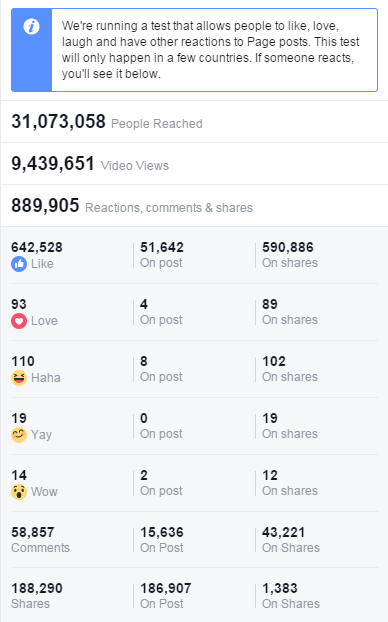This screenshot has width=388, height=622.
Task: Click the Yay smiling emoji icon
Action: coord(19,435)
